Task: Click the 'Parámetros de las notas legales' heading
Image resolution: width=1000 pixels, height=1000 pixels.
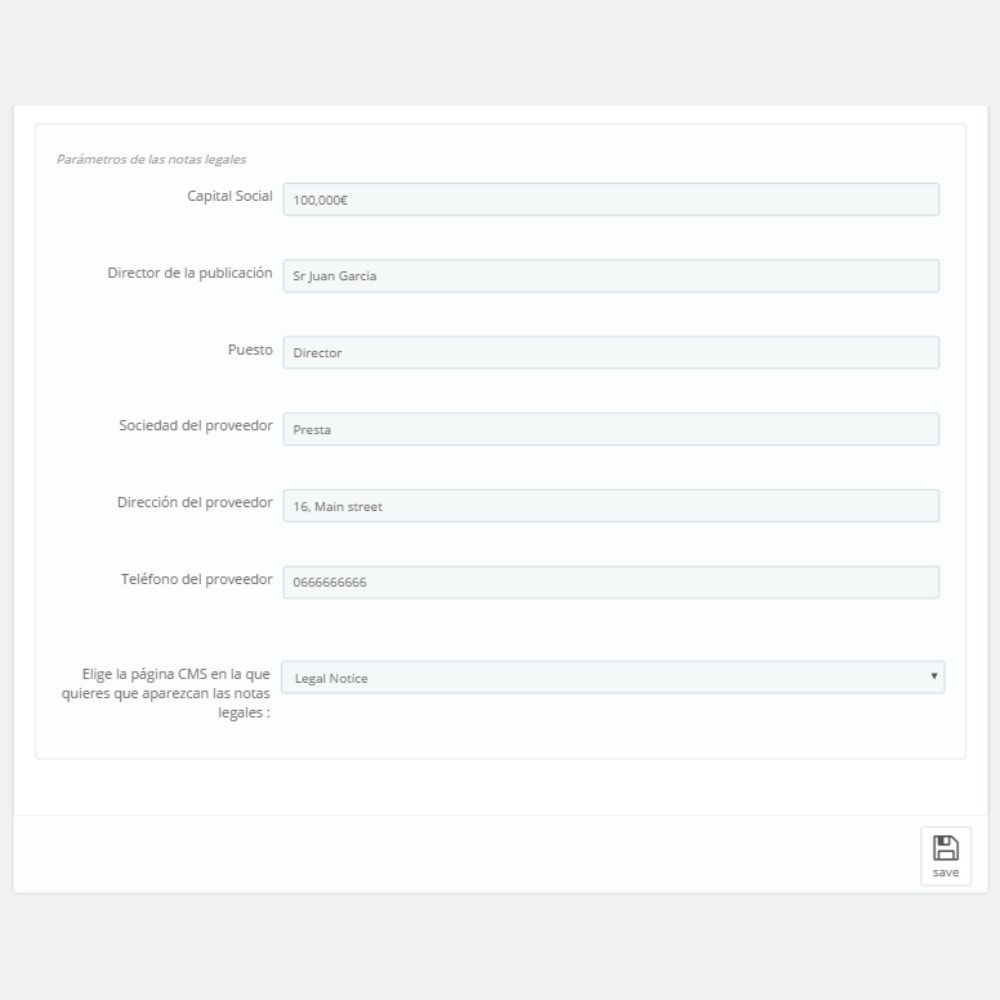Action: 151,159
